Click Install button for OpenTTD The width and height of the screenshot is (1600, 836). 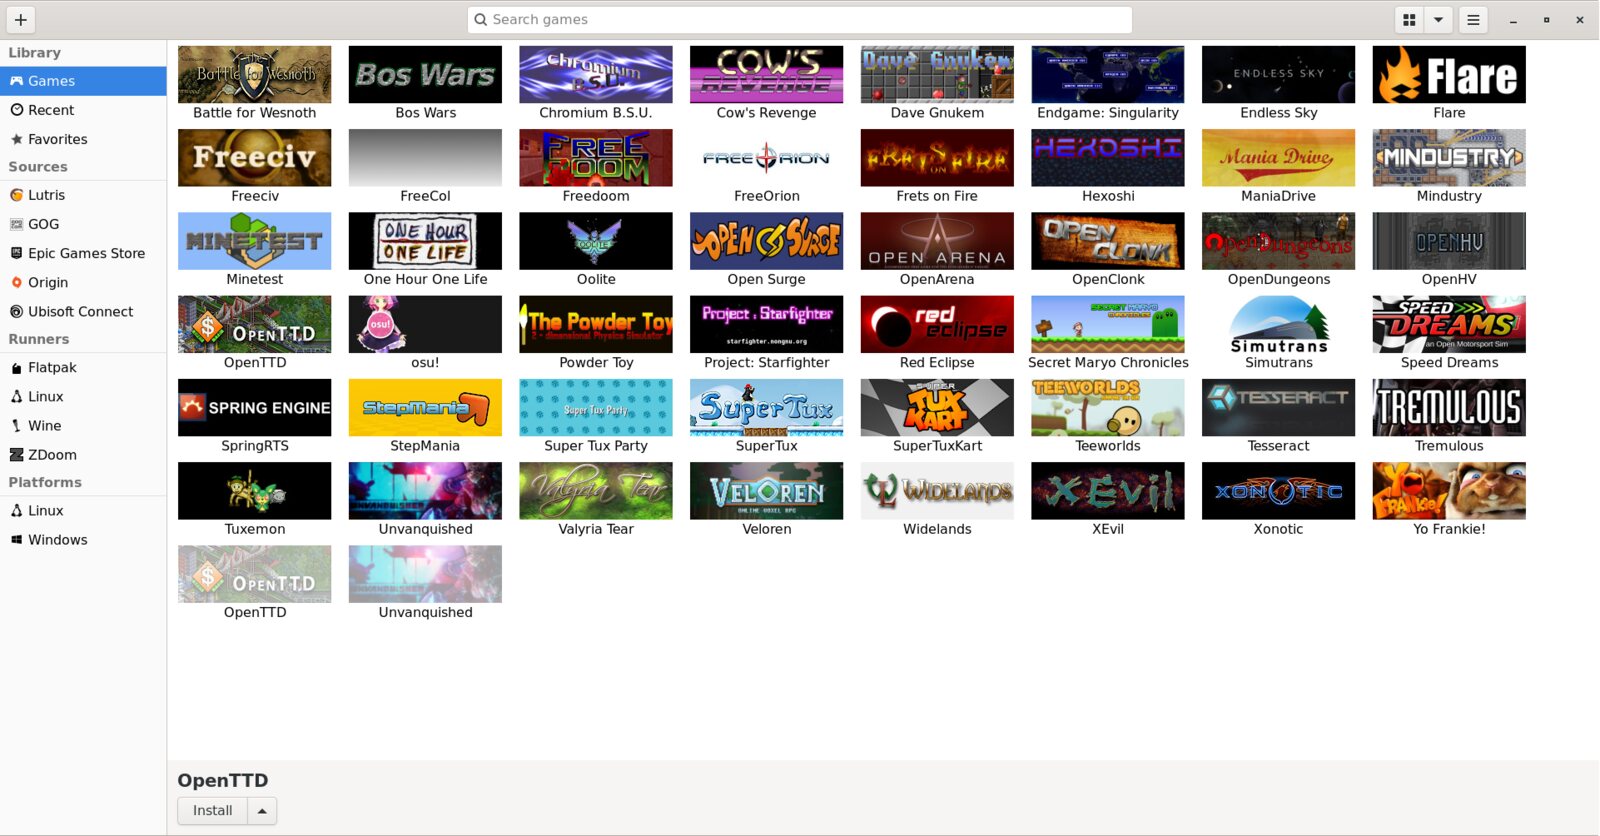[x=212, y=810]
